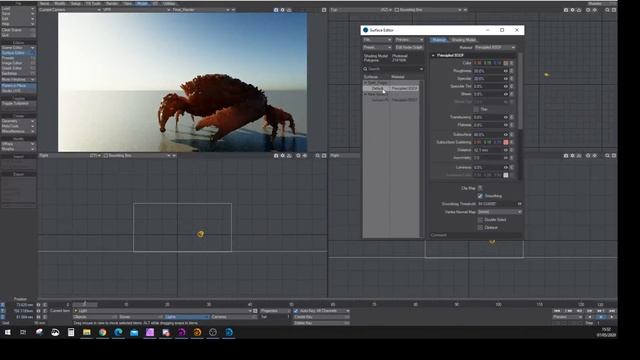
Task: Open the Final_Render mode dropdown
Action: click(200, 9)
